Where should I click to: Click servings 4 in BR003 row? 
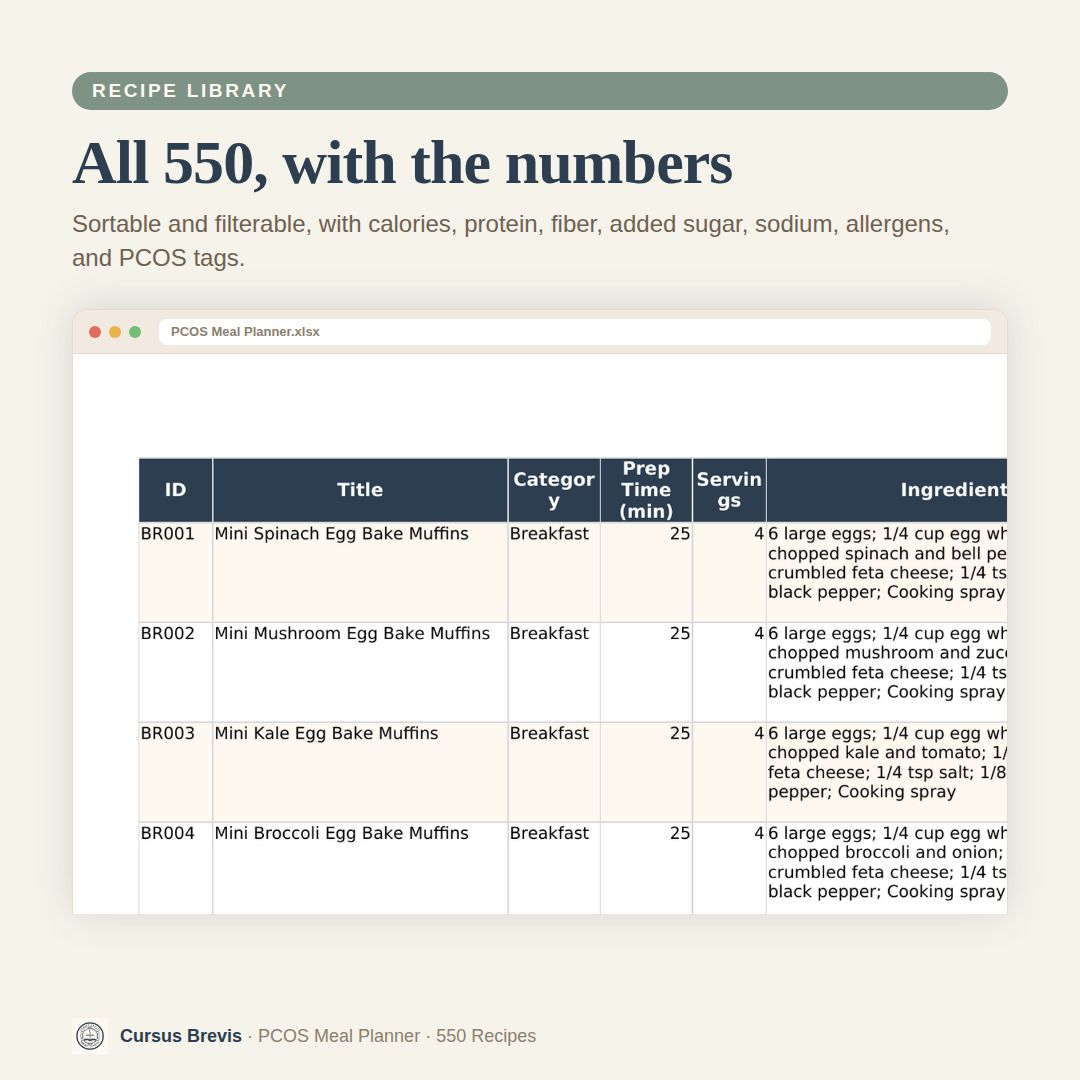pos(729,772)
